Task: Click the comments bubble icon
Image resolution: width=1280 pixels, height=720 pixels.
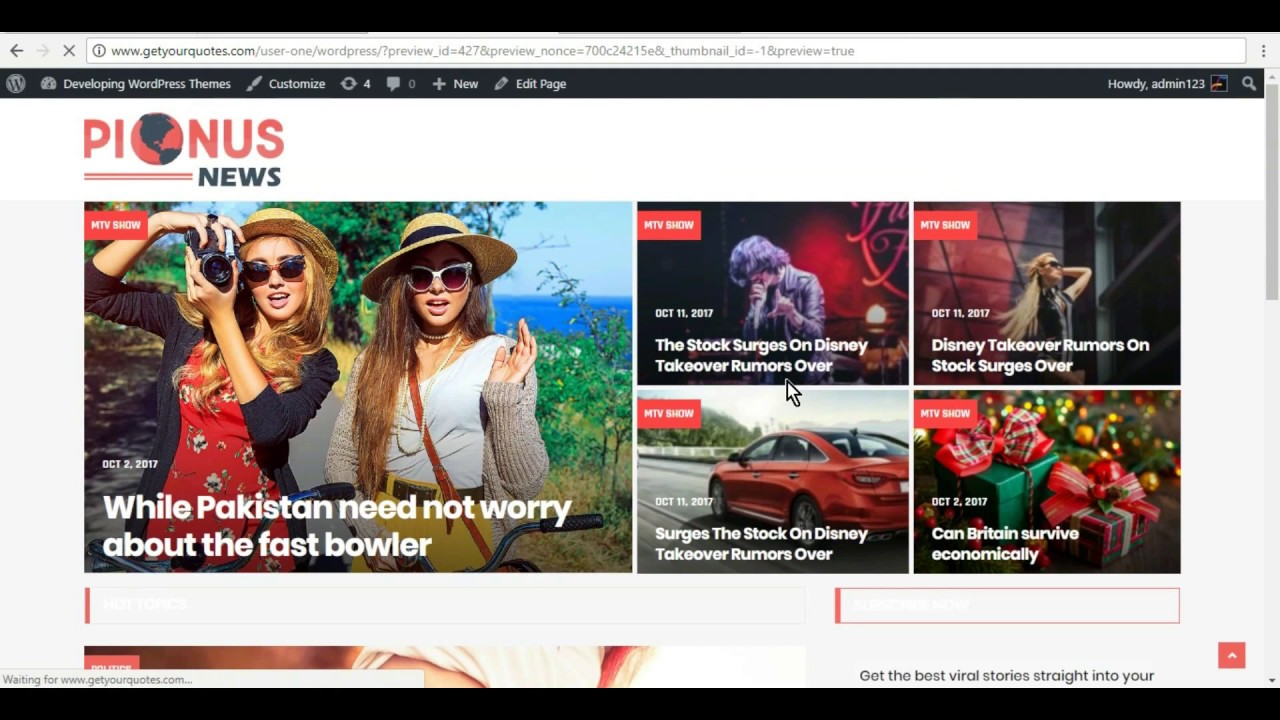Action: point(393,84)
